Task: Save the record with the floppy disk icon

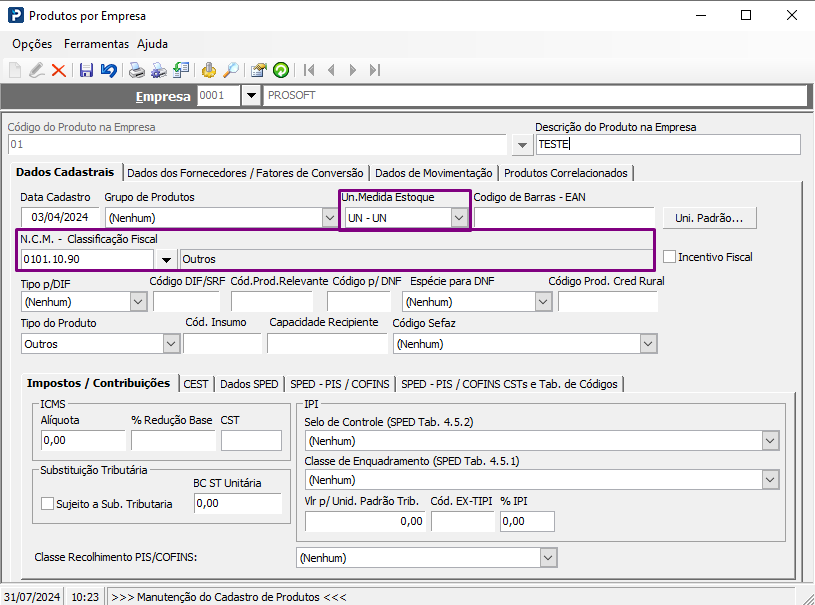Action: tap(86, 70)
